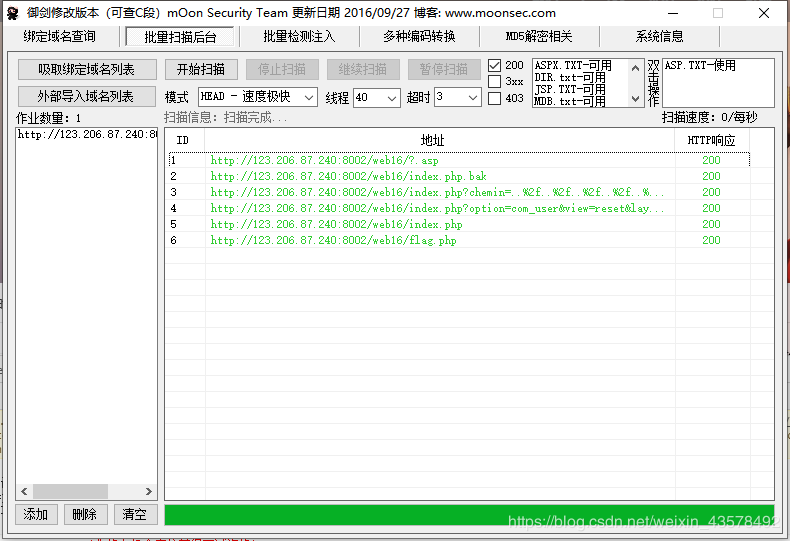Image resolution: width=790 pixels, height=541 pixels.
Task: Switch to 系统信息 tab
Action: 659,36
